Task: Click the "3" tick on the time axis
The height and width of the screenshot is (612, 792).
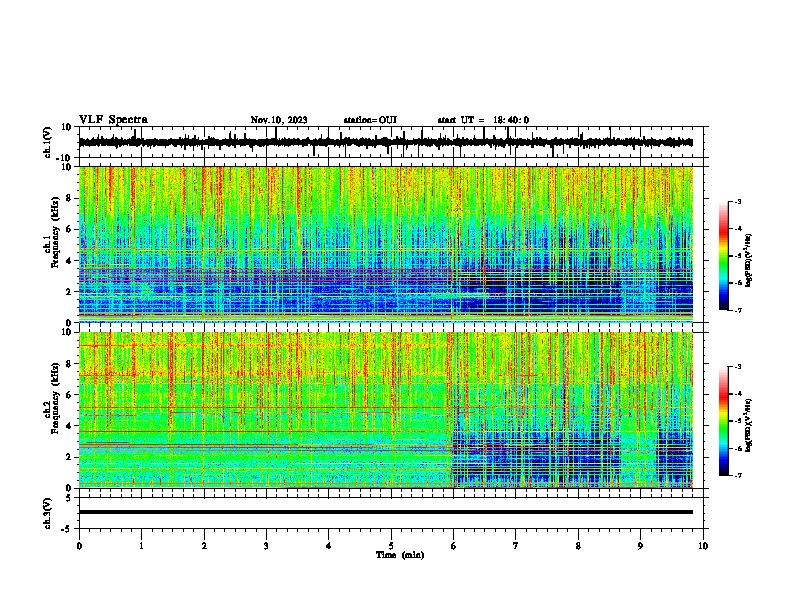Action: pyautogui.click(x=266, y=546)
